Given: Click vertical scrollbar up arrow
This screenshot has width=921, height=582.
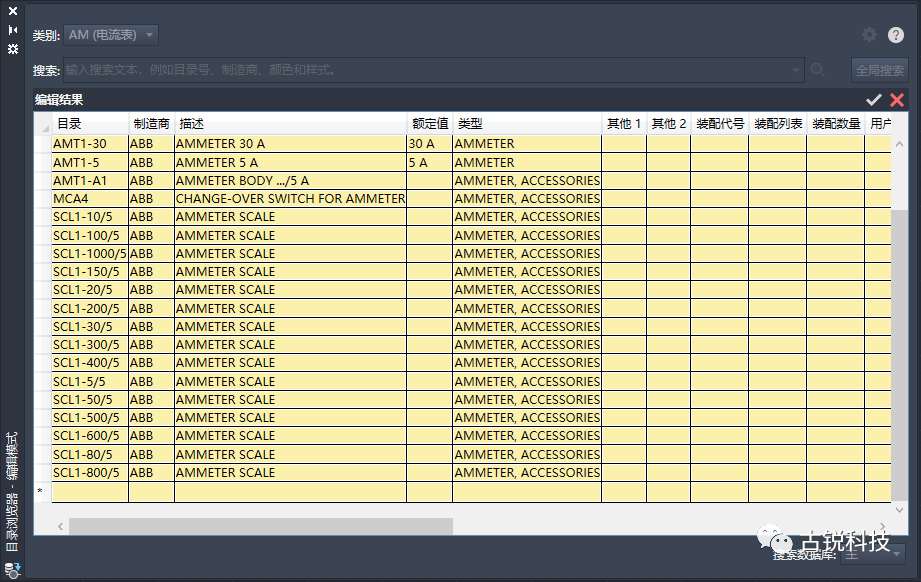Looking at the screenshot, I should tap(899, 144).
